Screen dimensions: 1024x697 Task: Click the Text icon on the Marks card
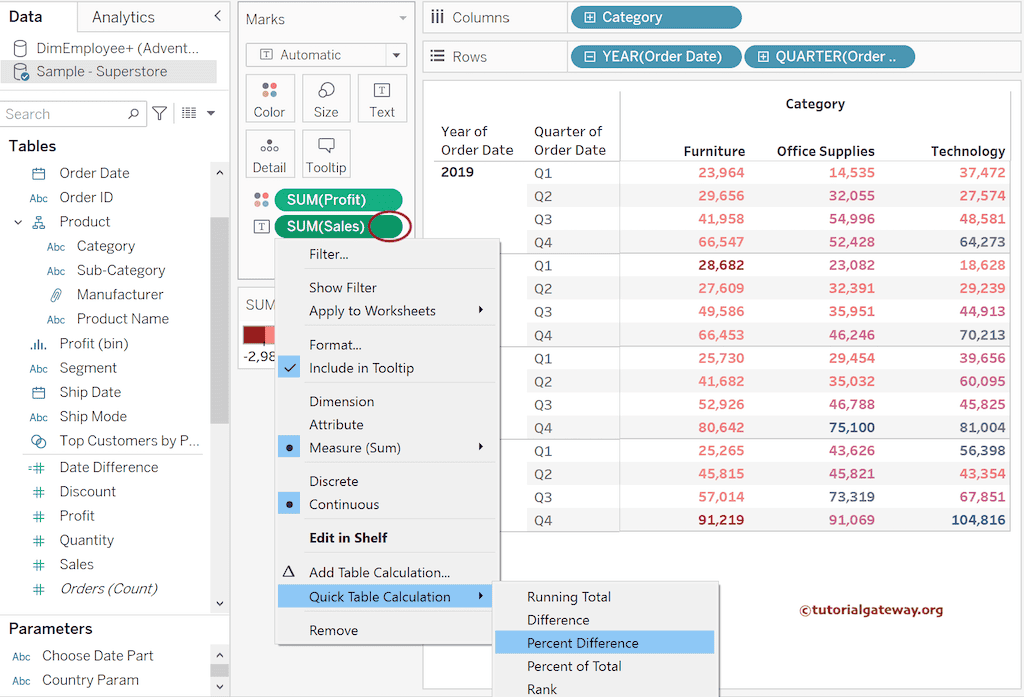pos(382,98)
